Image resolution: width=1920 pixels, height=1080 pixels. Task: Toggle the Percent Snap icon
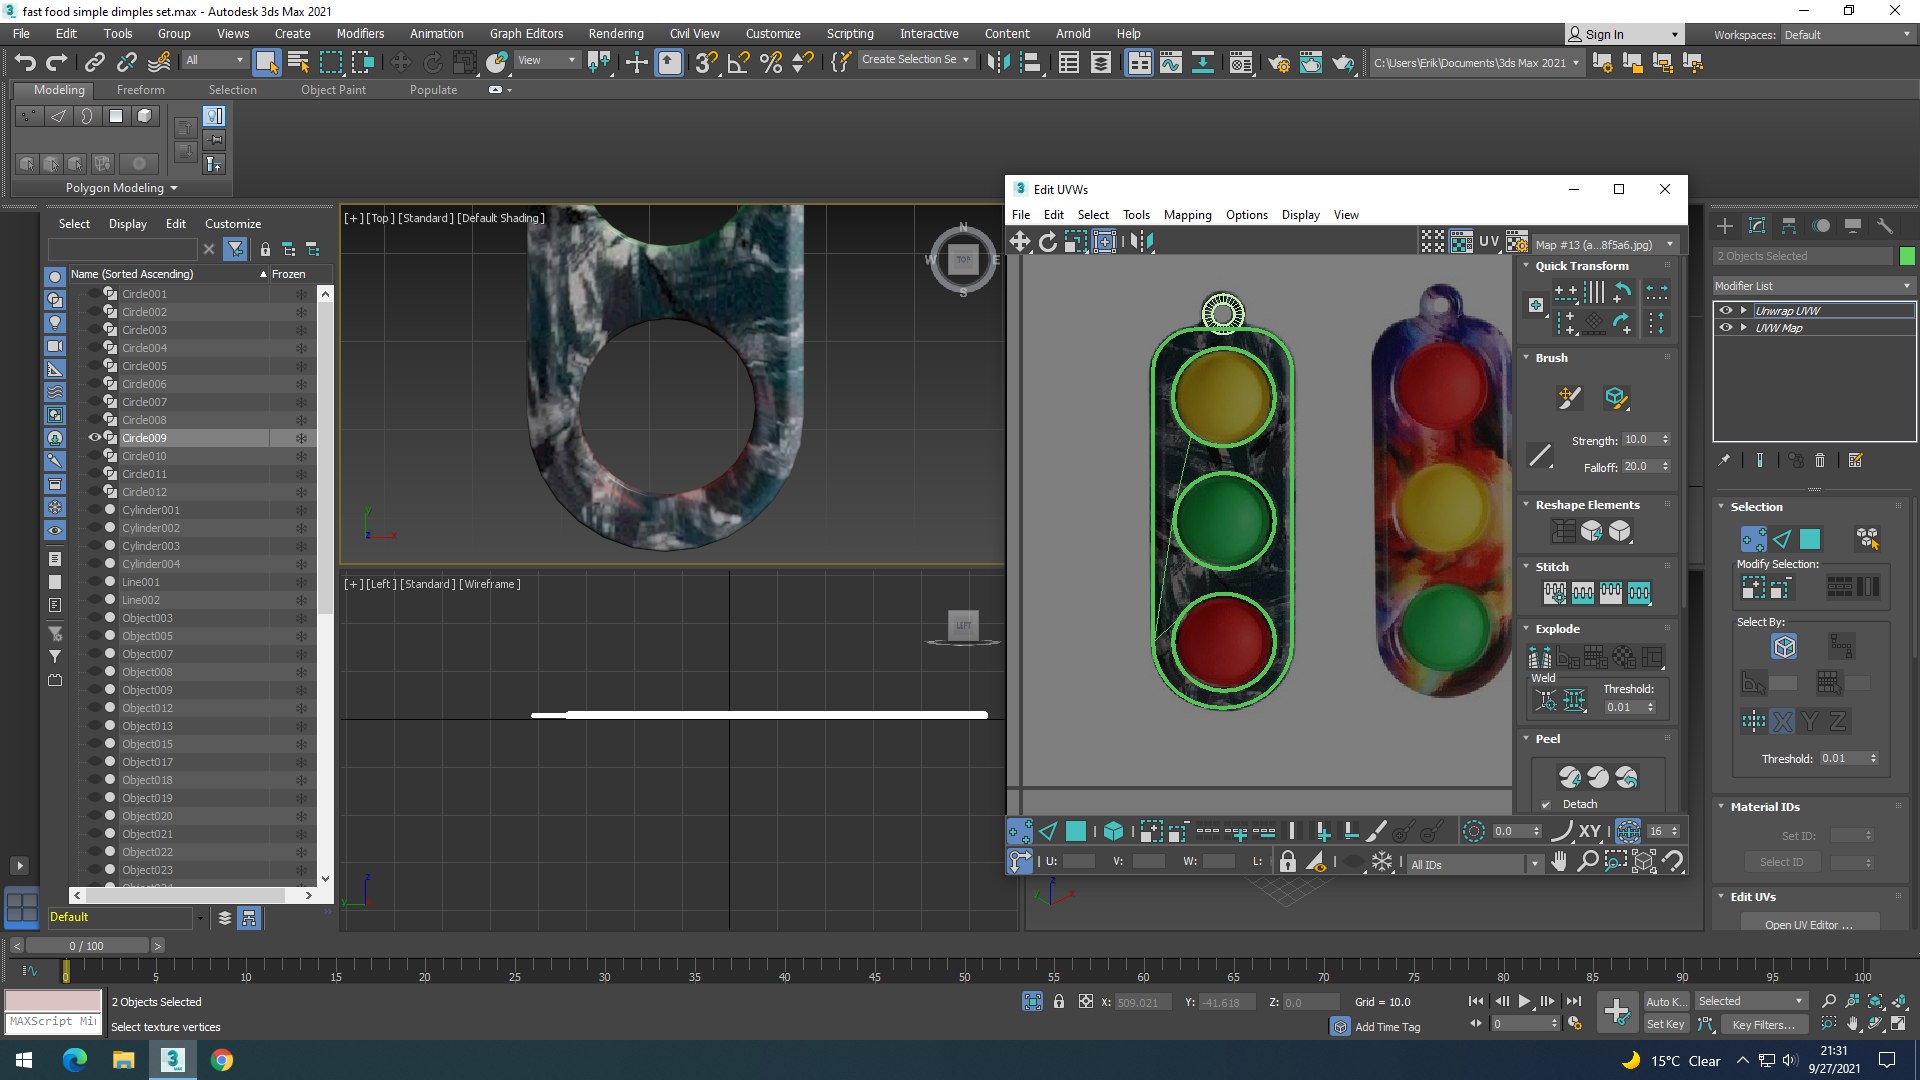pos(771,62)
